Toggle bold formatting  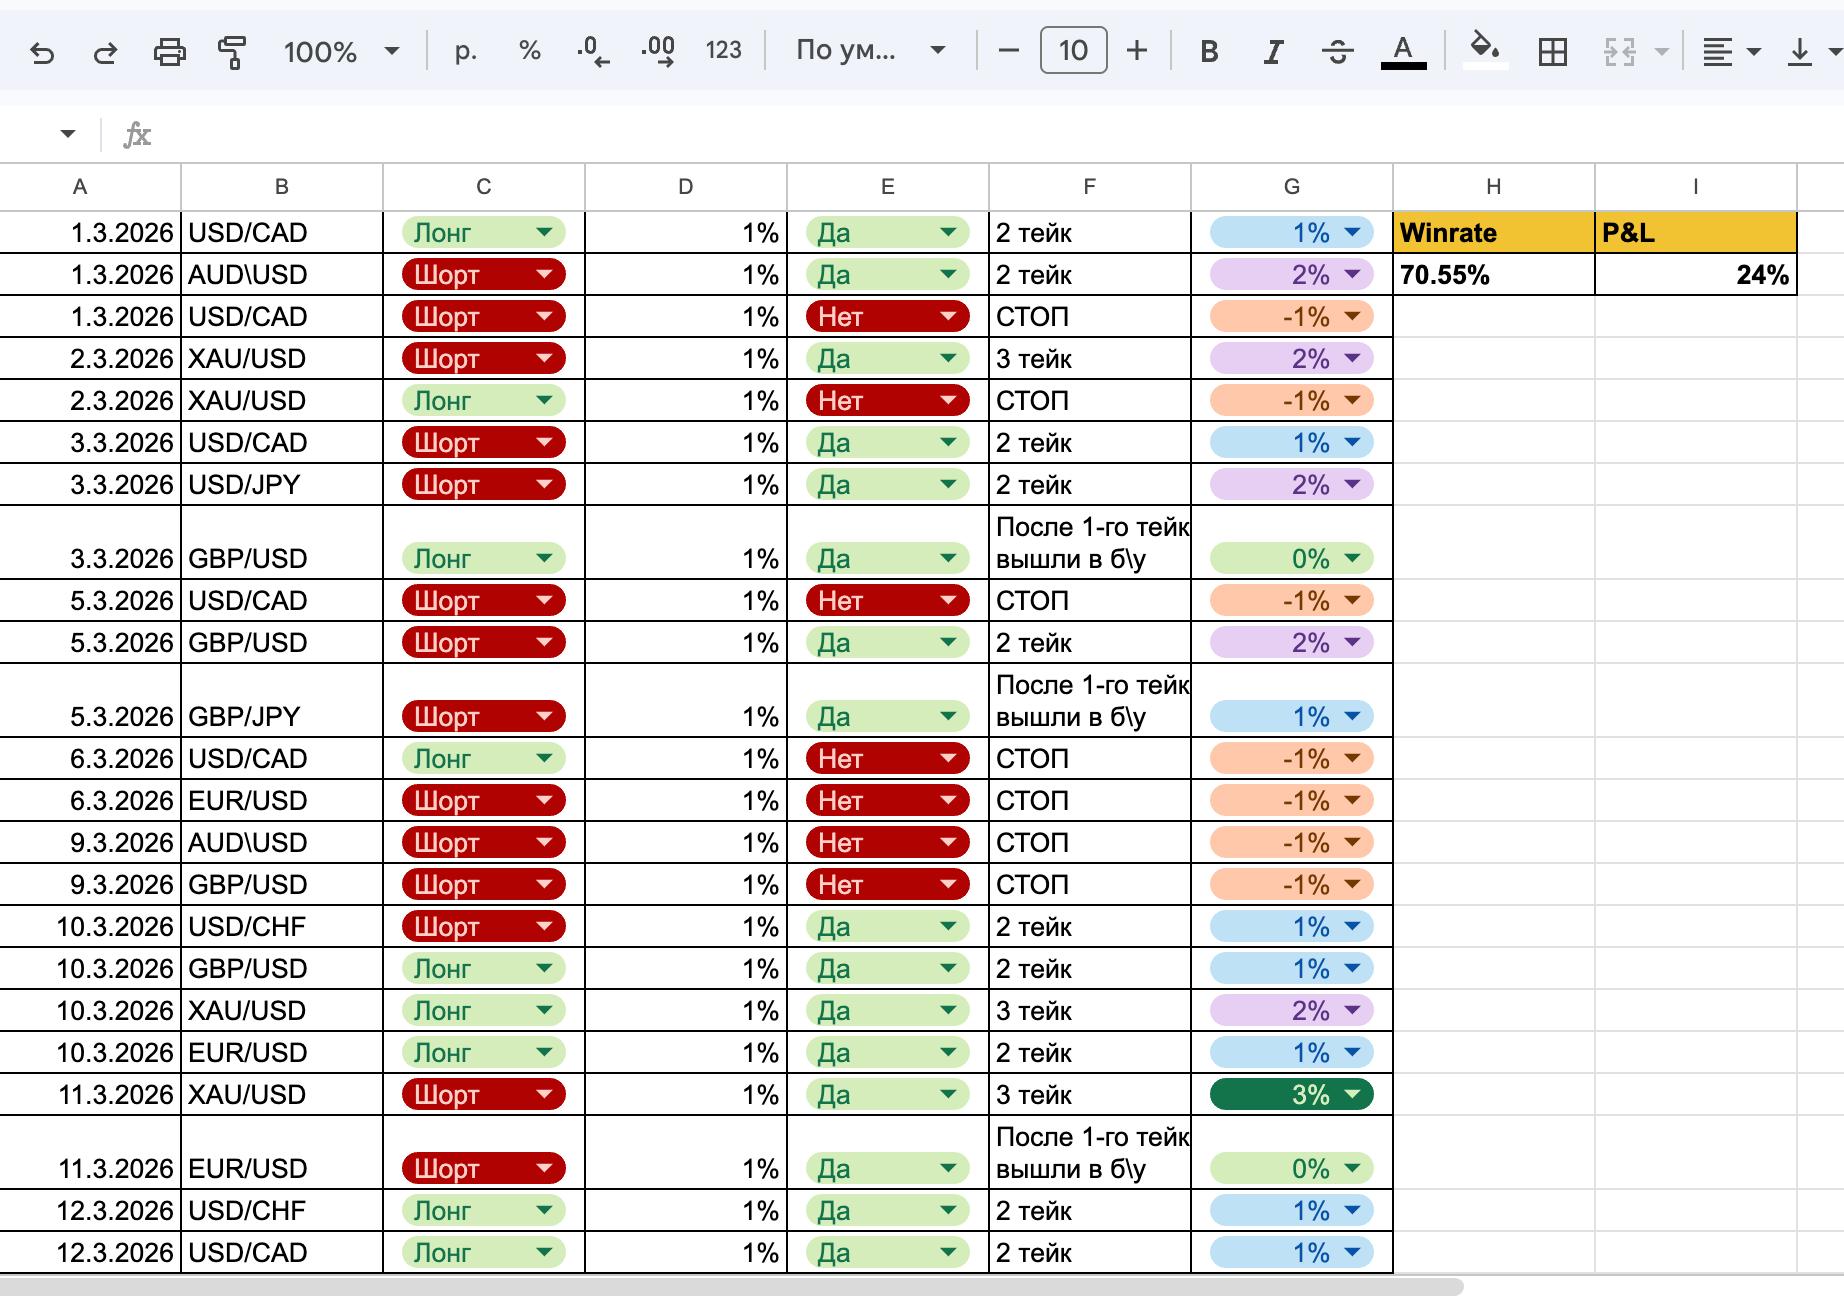coord(1209,51)
